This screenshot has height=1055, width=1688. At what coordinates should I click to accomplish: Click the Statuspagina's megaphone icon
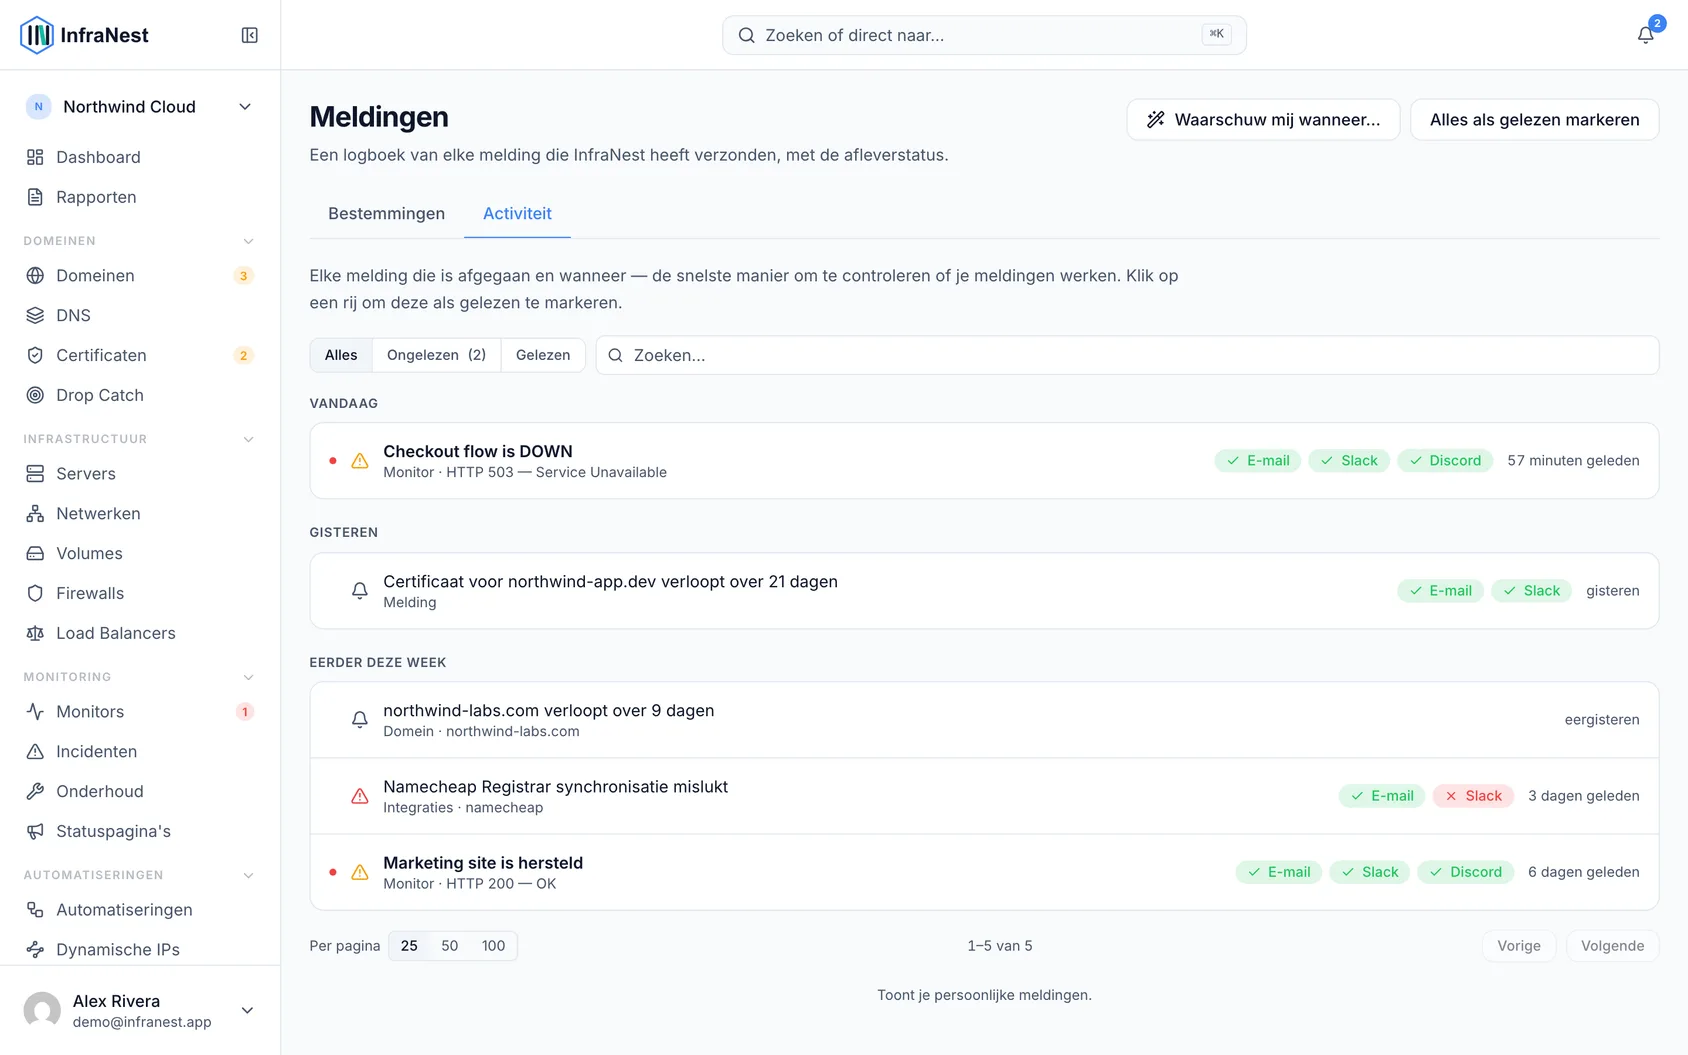[x=35, y=831]
